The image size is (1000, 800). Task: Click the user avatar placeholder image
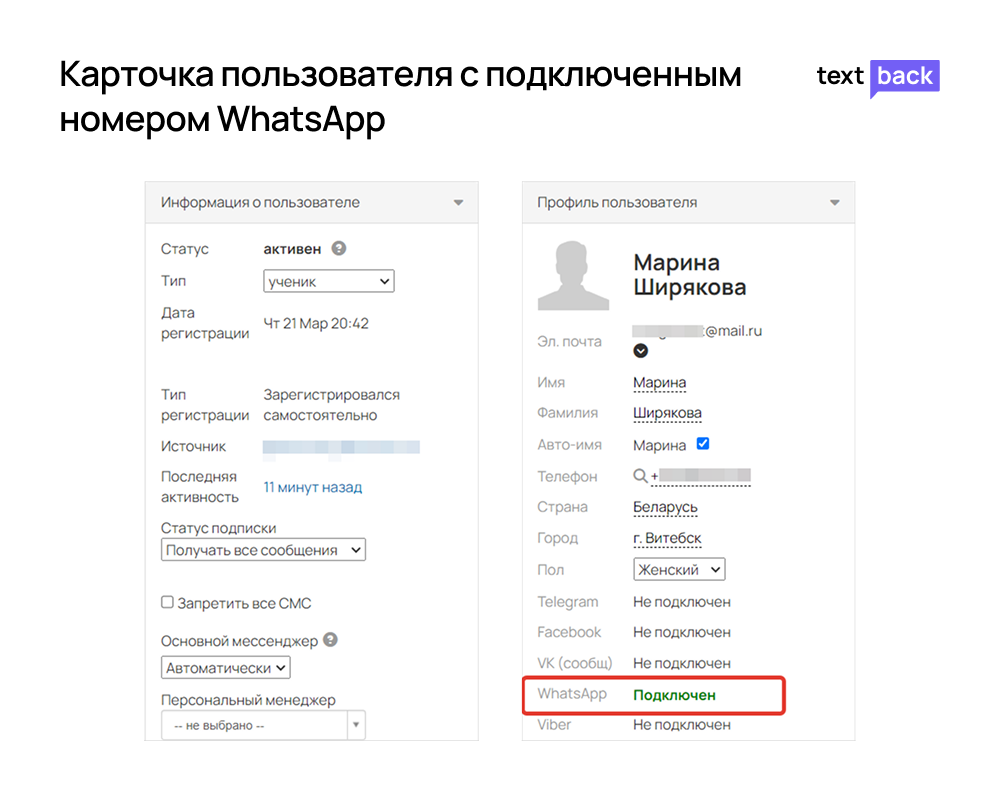[x=573, y=276]
